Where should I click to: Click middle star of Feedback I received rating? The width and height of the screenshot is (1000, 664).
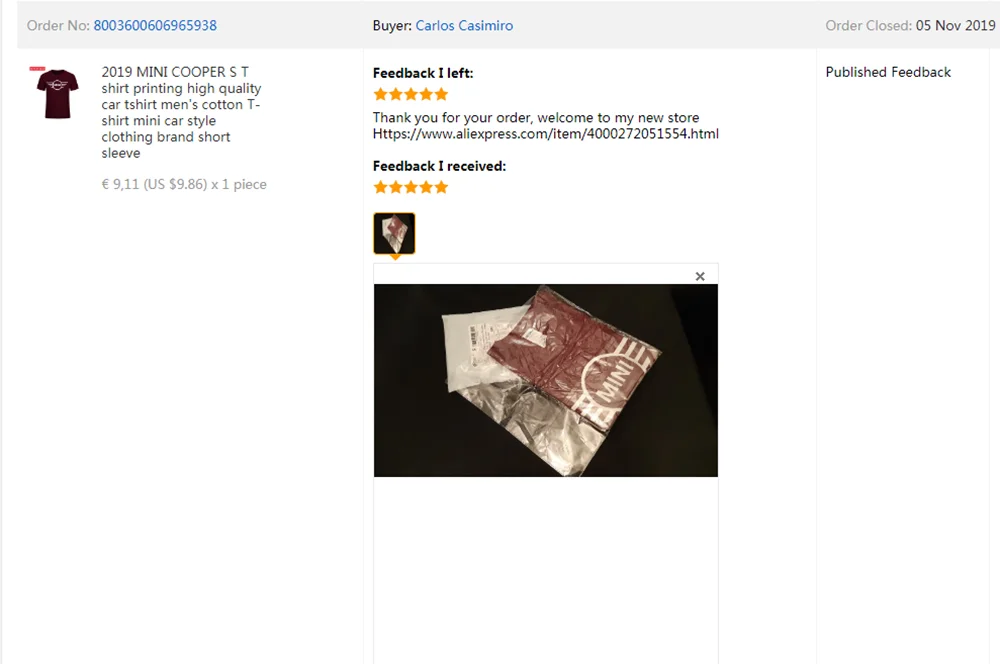[411, 187]
